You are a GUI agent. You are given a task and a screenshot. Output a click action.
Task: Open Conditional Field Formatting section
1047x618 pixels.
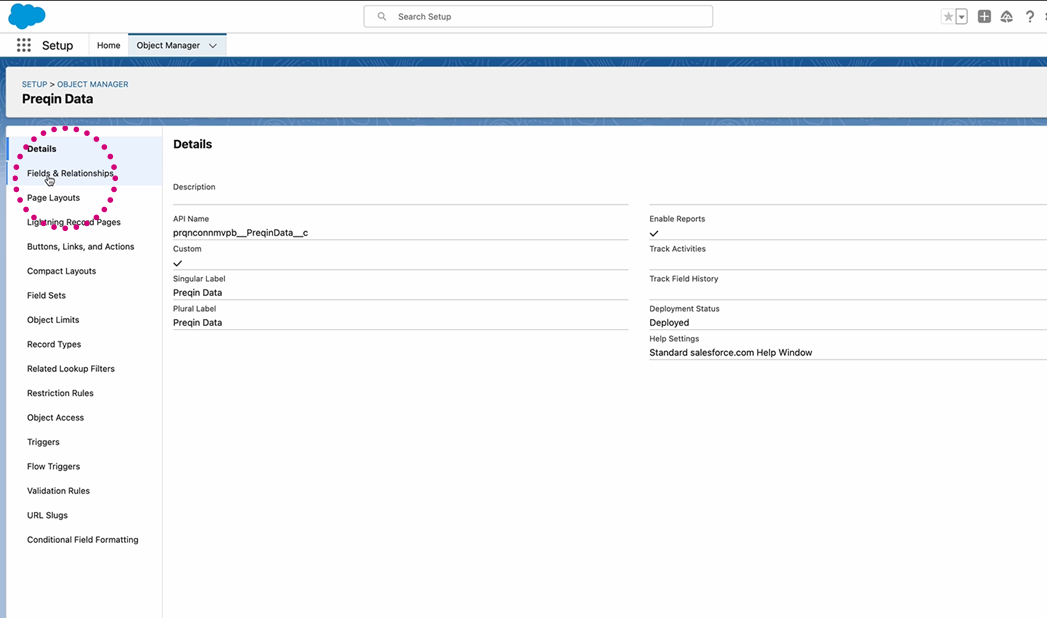click(x=85, y=540)
